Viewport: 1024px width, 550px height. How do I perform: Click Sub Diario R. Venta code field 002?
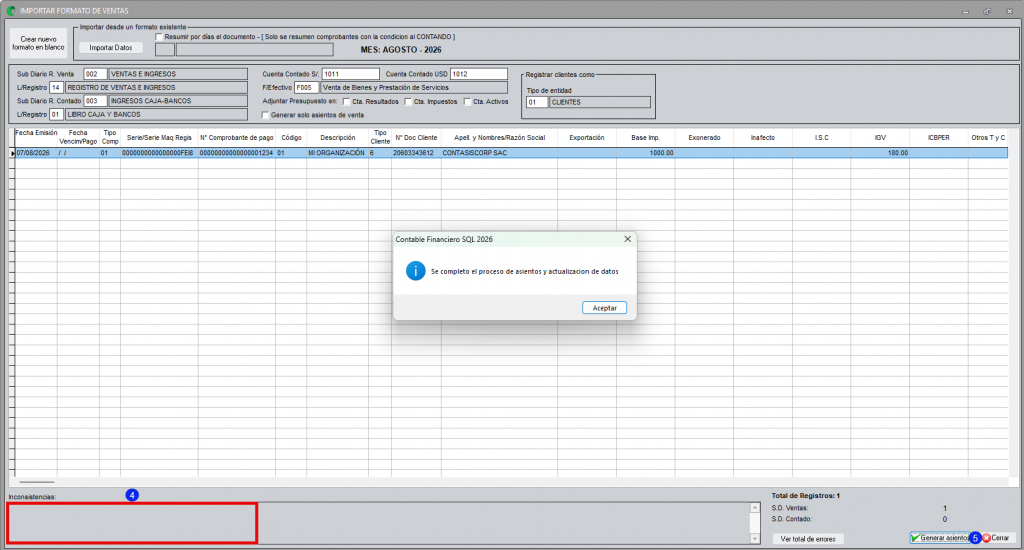[x=95, y=74]
